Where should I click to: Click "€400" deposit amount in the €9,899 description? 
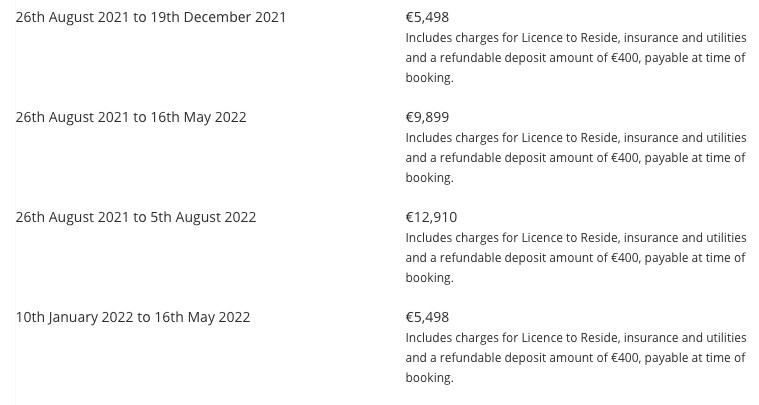point(624,158)
